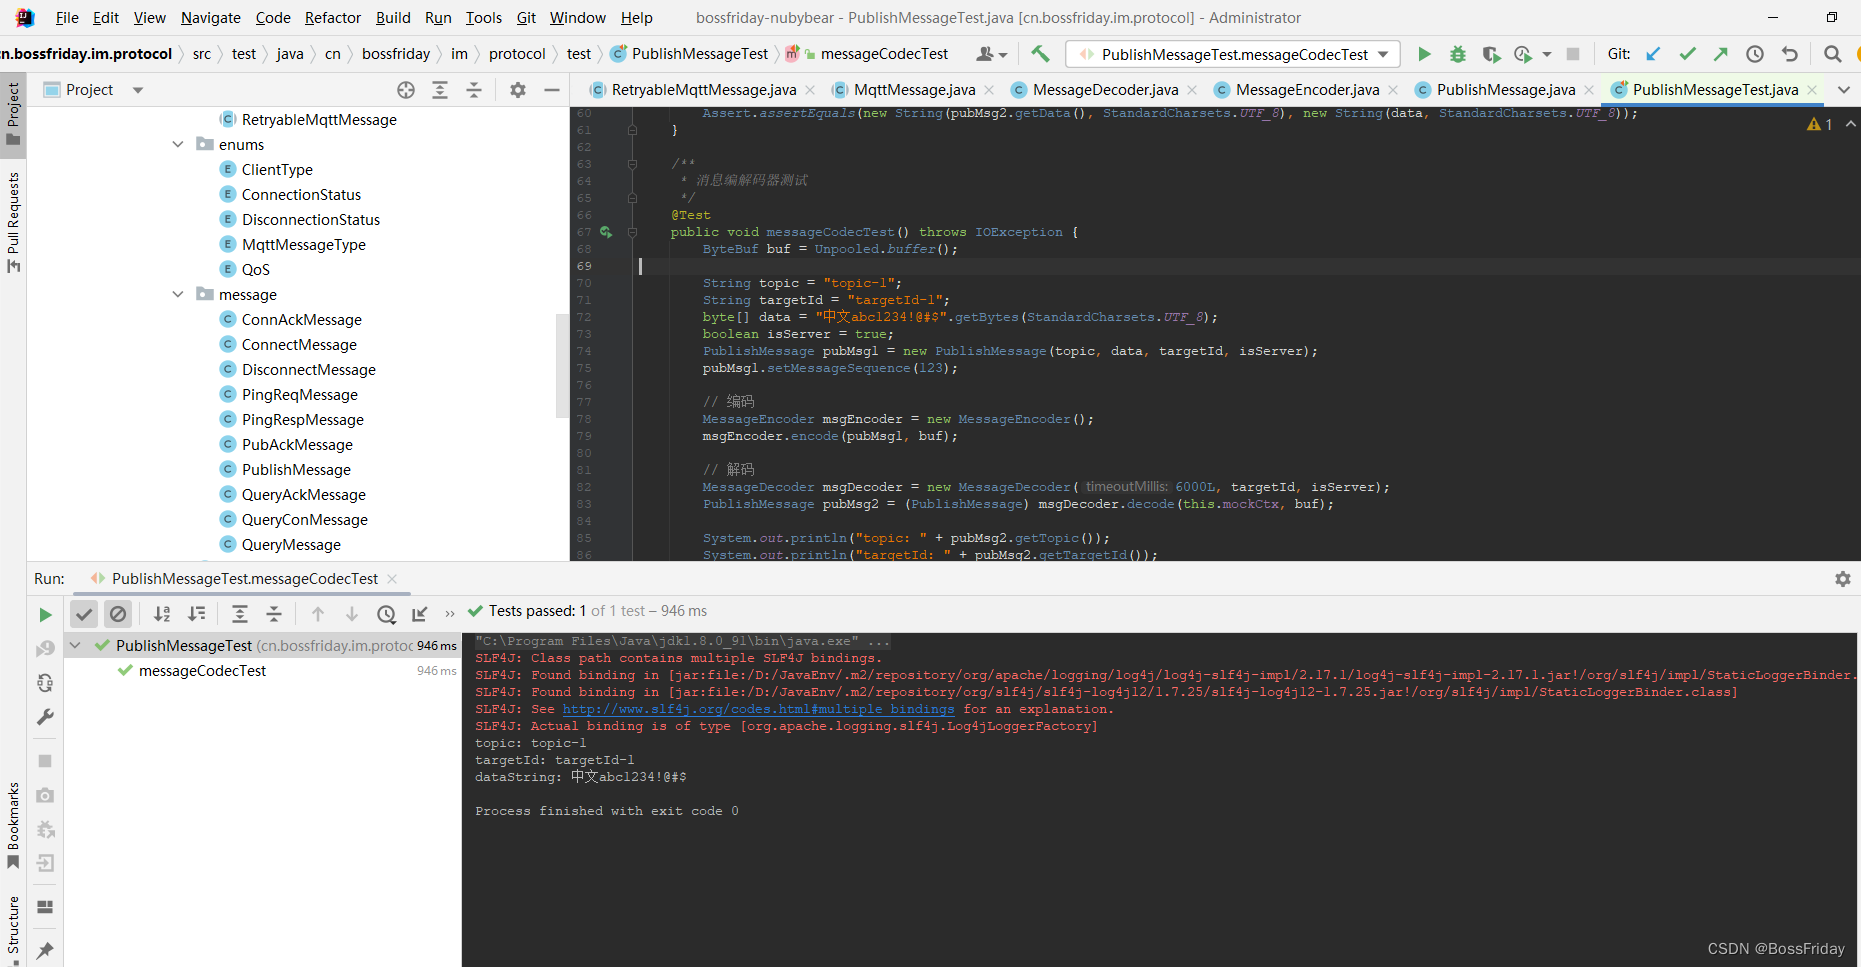This screenshot has height=967, width=1861.
Task: Switch to PublishMessage.java tab
Action: (x=1505, y=90)
